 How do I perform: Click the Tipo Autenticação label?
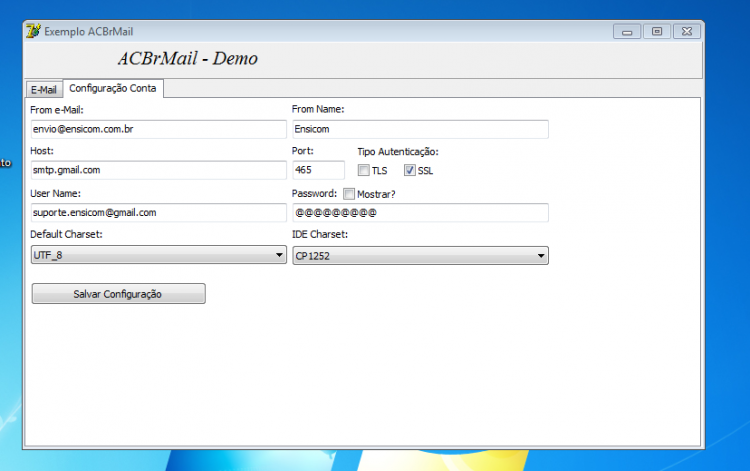(398, 152)
